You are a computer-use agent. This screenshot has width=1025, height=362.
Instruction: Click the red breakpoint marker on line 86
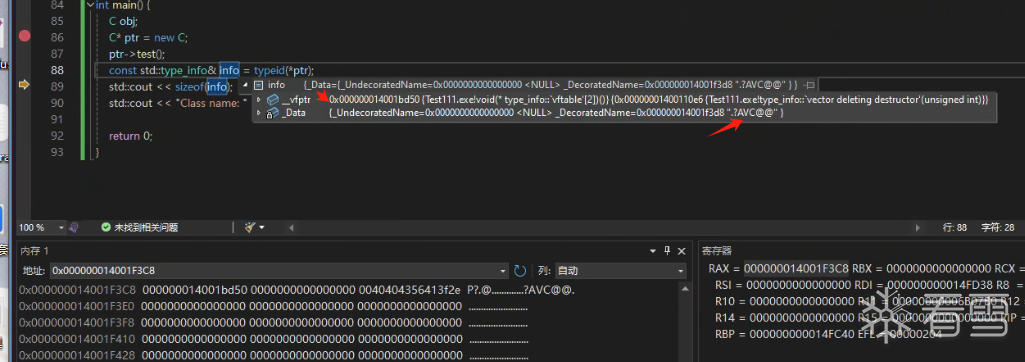(x=24, y=37)
